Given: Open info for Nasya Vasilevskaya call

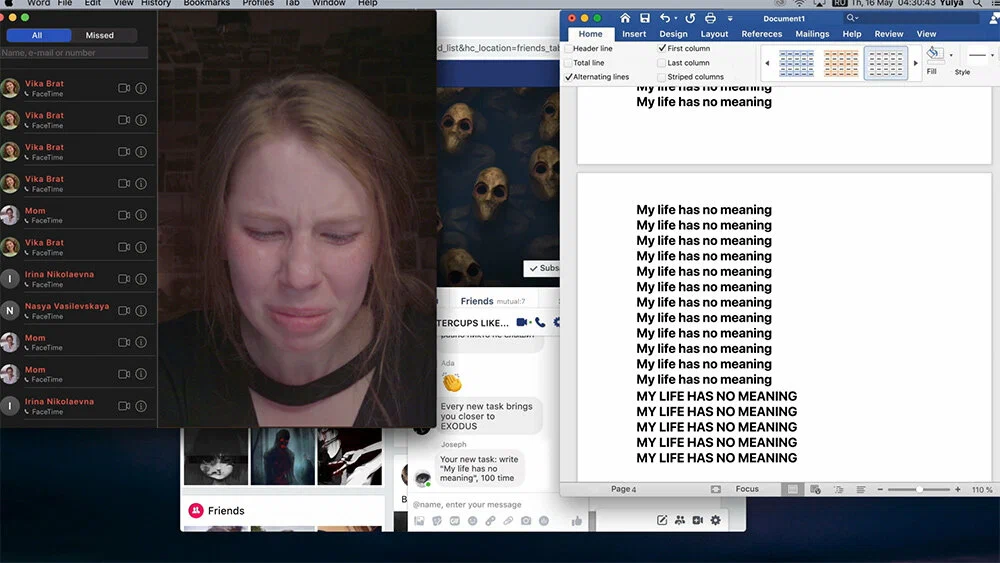Looking at the screenshot, I should [x=141, y=311].
